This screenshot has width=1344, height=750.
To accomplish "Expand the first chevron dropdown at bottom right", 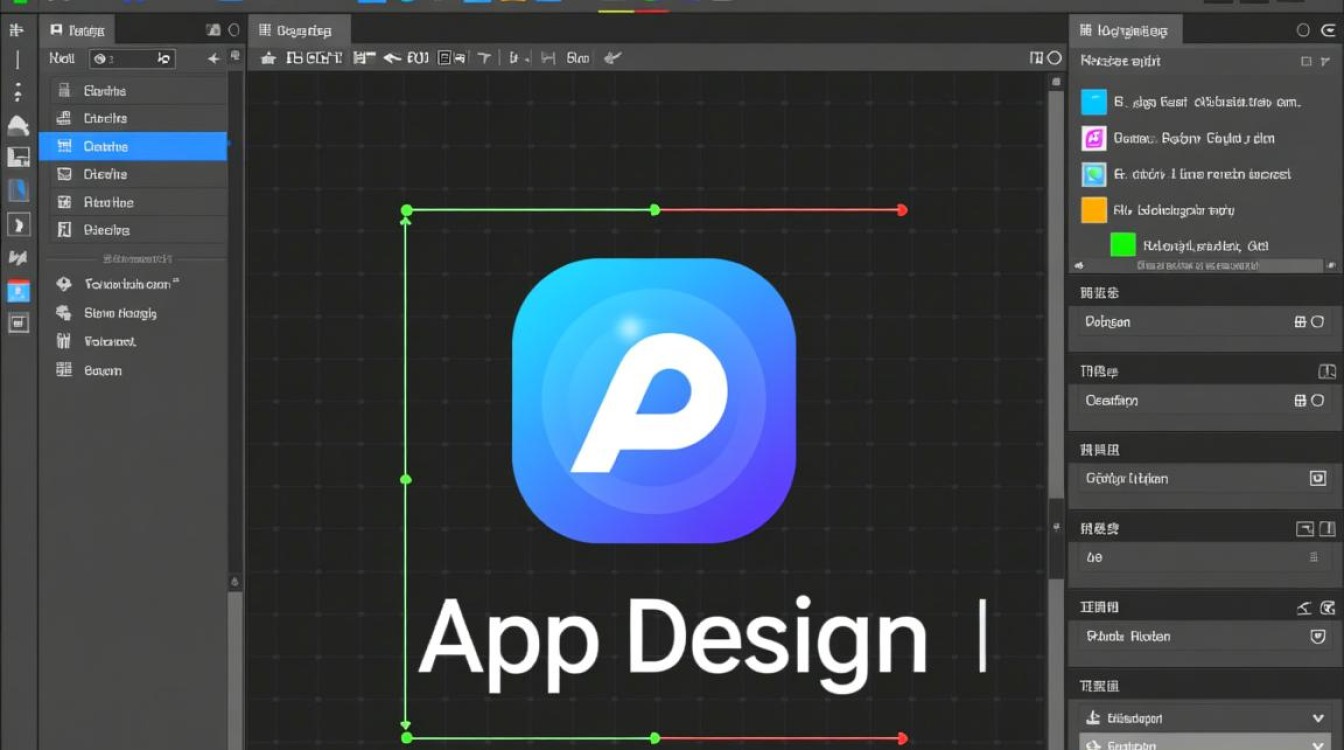I will tap(1318, 718).
